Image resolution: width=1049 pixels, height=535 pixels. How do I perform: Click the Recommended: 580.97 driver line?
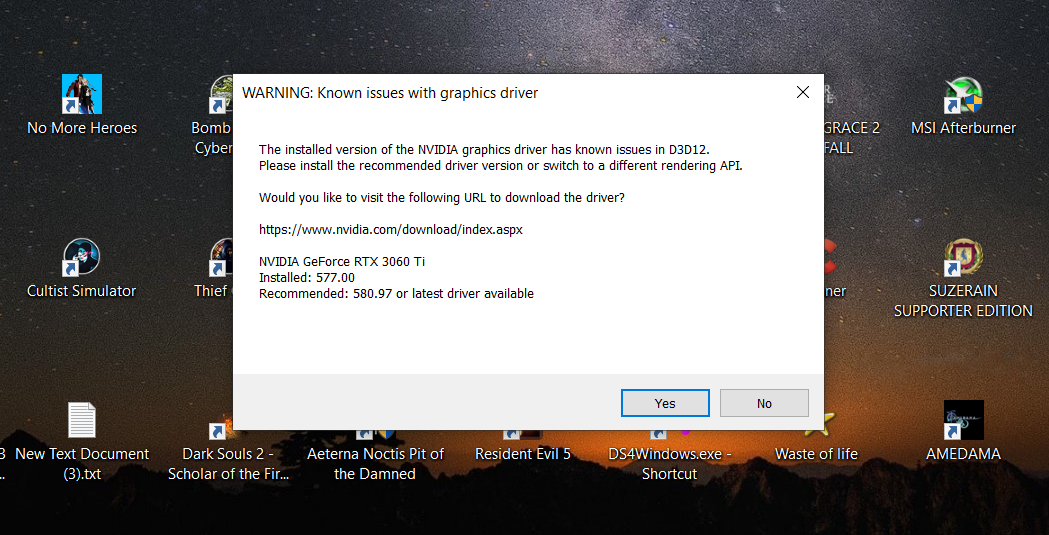tap(396, 294)
